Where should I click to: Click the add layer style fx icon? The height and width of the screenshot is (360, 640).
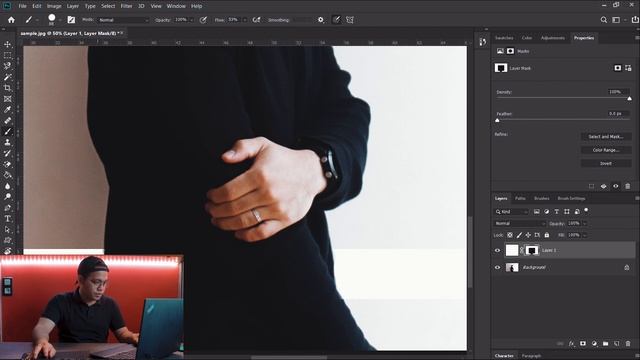click(571, 344)
